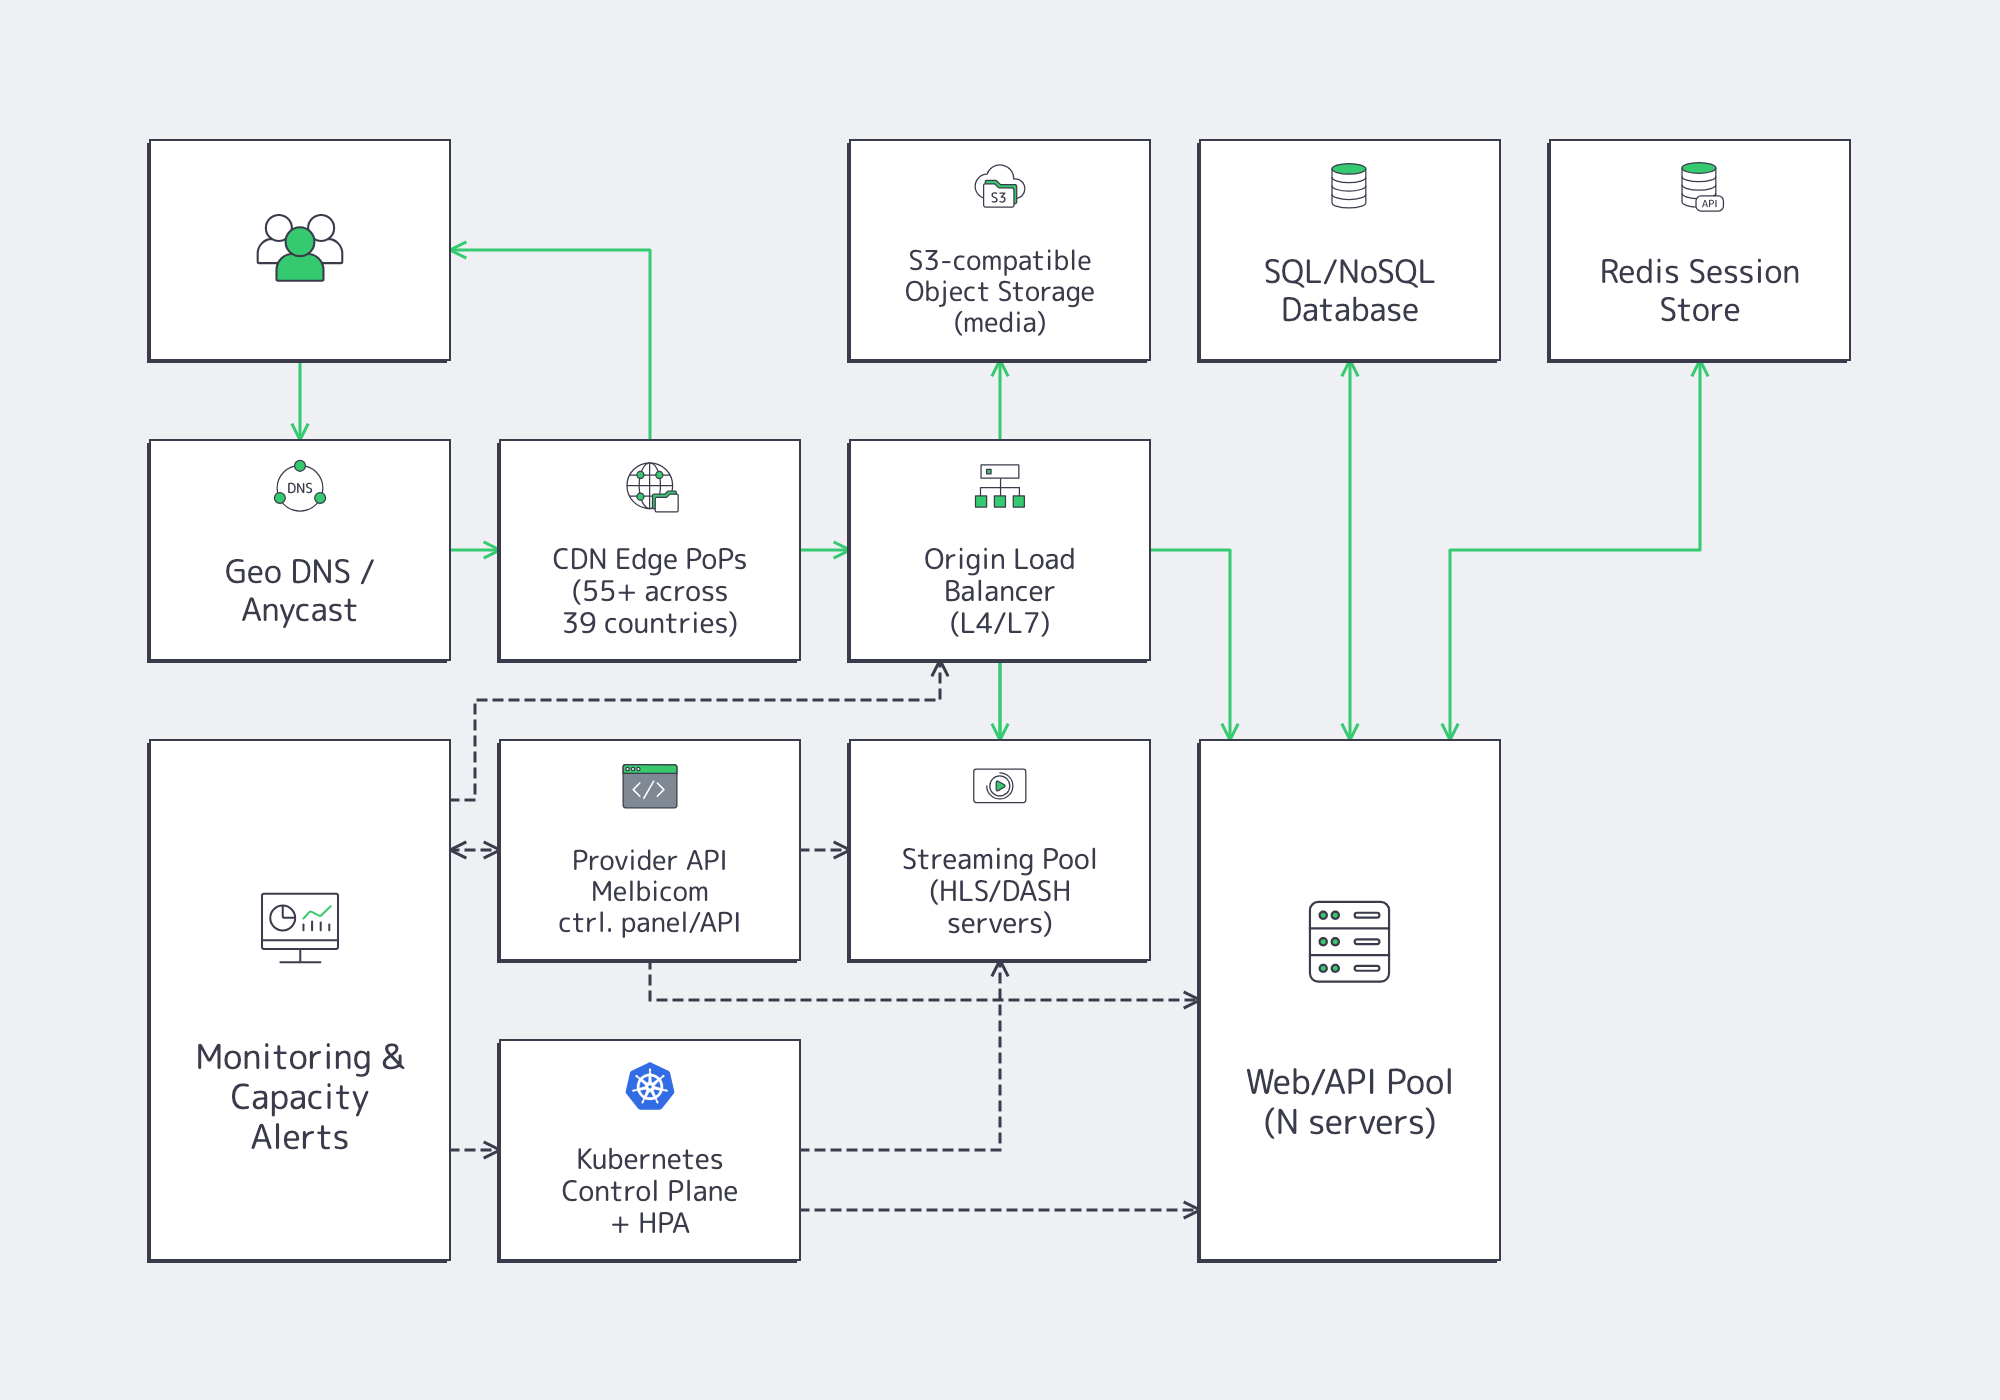Screen dimensions: 2000x1400
Task: Click the Kubernetes helm wheel icon
Action: [x=650, y=1087]
